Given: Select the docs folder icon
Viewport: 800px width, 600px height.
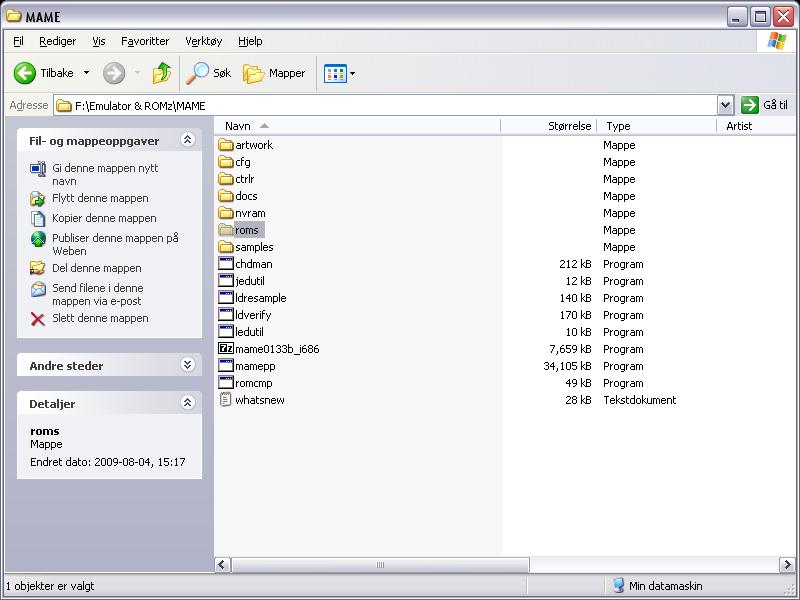Looking at the screenshot, I should (226, 196).
